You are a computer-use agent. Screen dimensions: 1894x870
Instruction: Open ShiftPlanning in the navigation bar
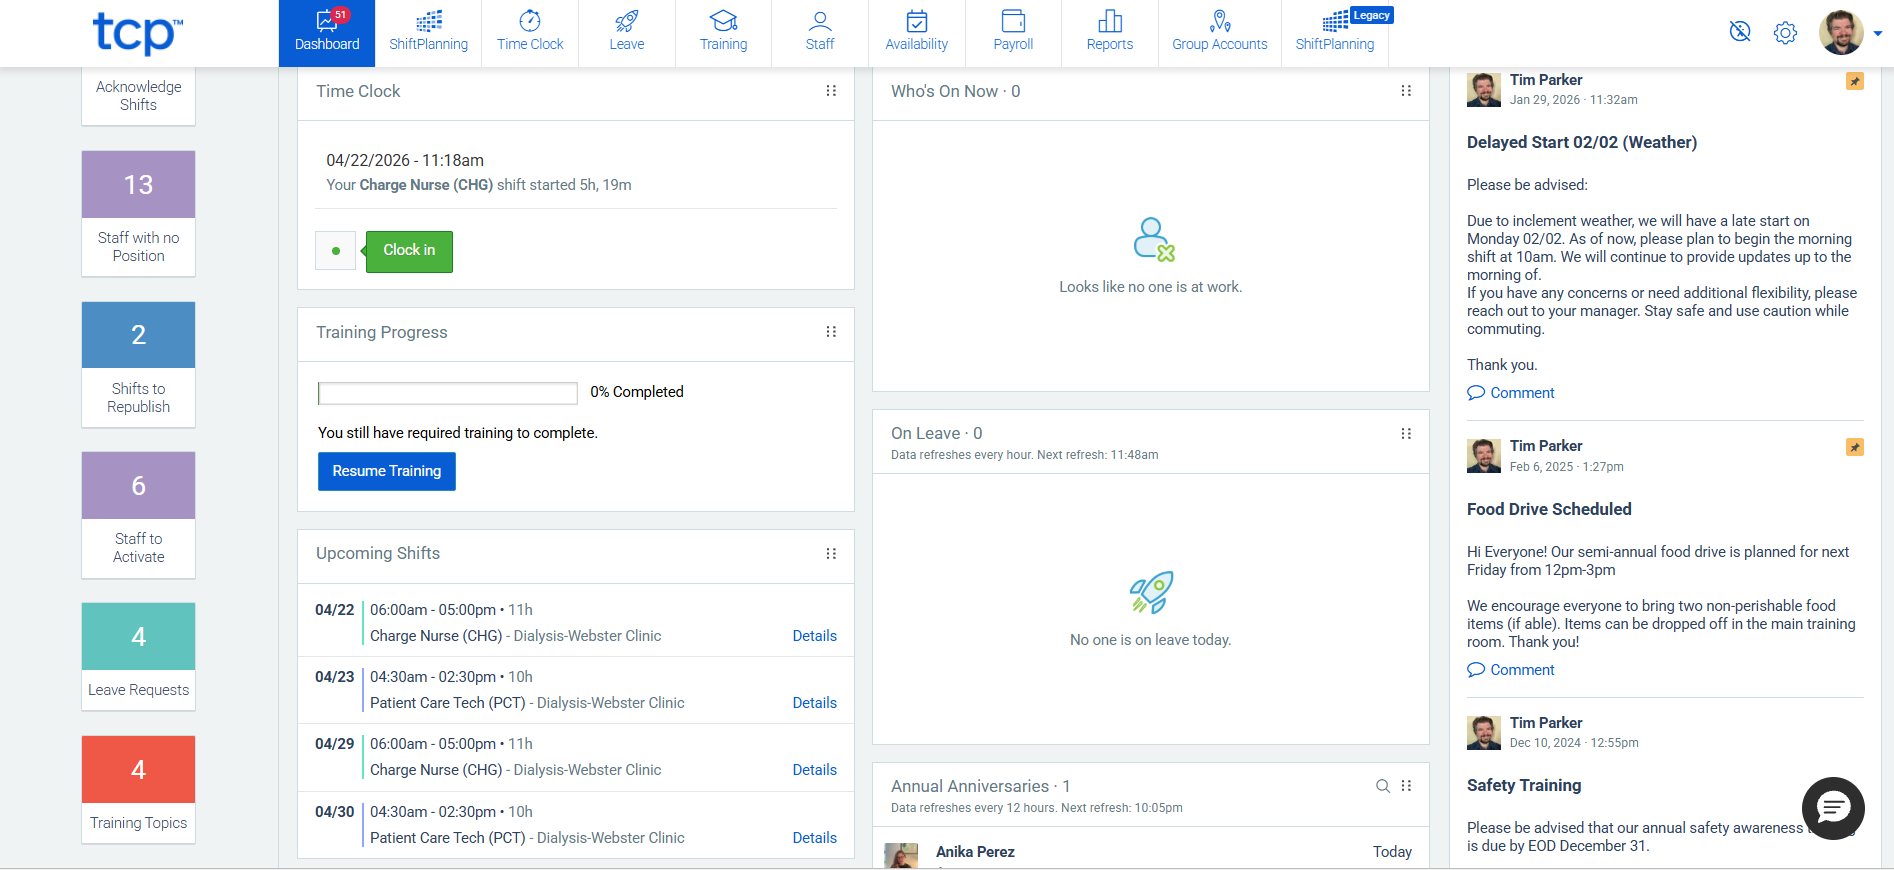(428, 33)
